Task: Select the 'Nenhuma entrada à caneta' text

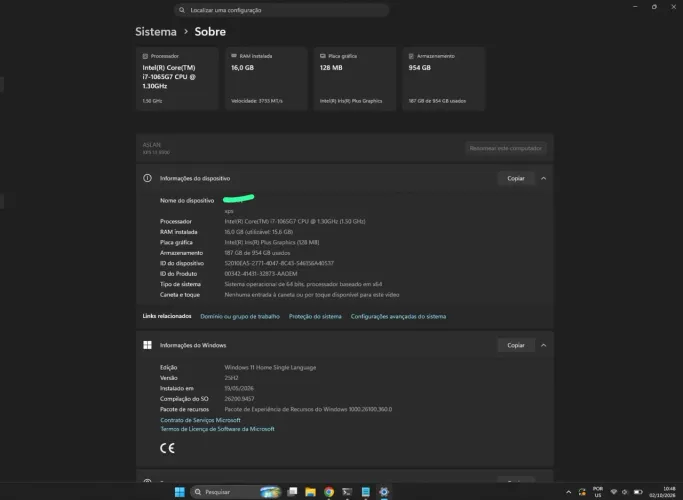Action: click(x=311, y=295)
